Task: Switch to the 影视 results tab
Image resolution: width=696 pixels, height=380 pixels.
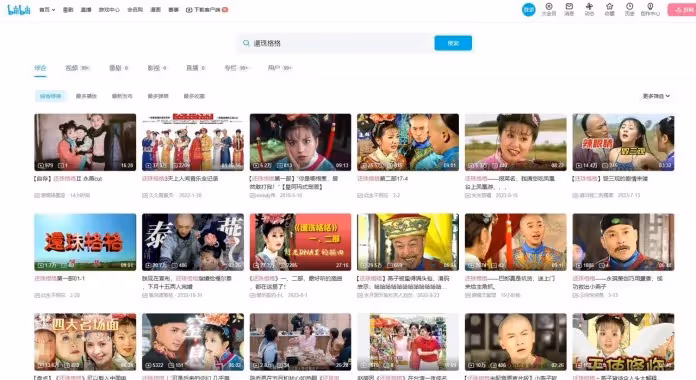Action: 157,68
